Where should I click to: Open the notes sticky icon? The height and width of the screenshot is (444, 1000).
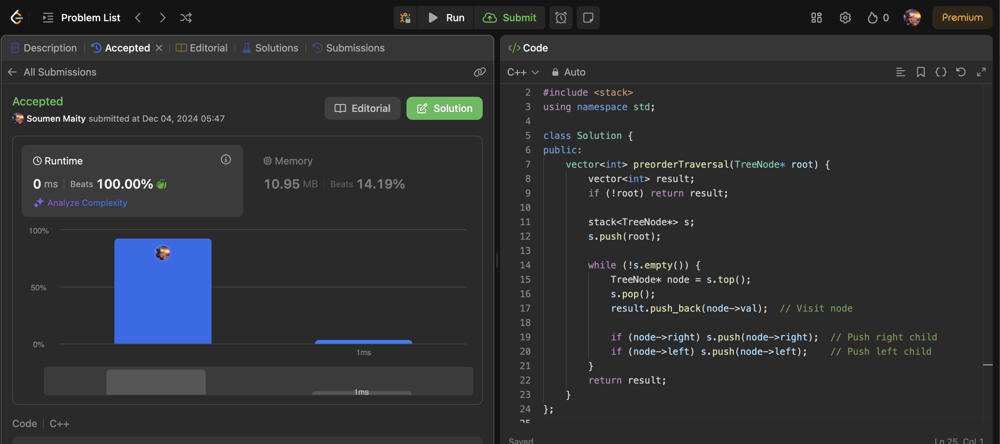point(588,17)
